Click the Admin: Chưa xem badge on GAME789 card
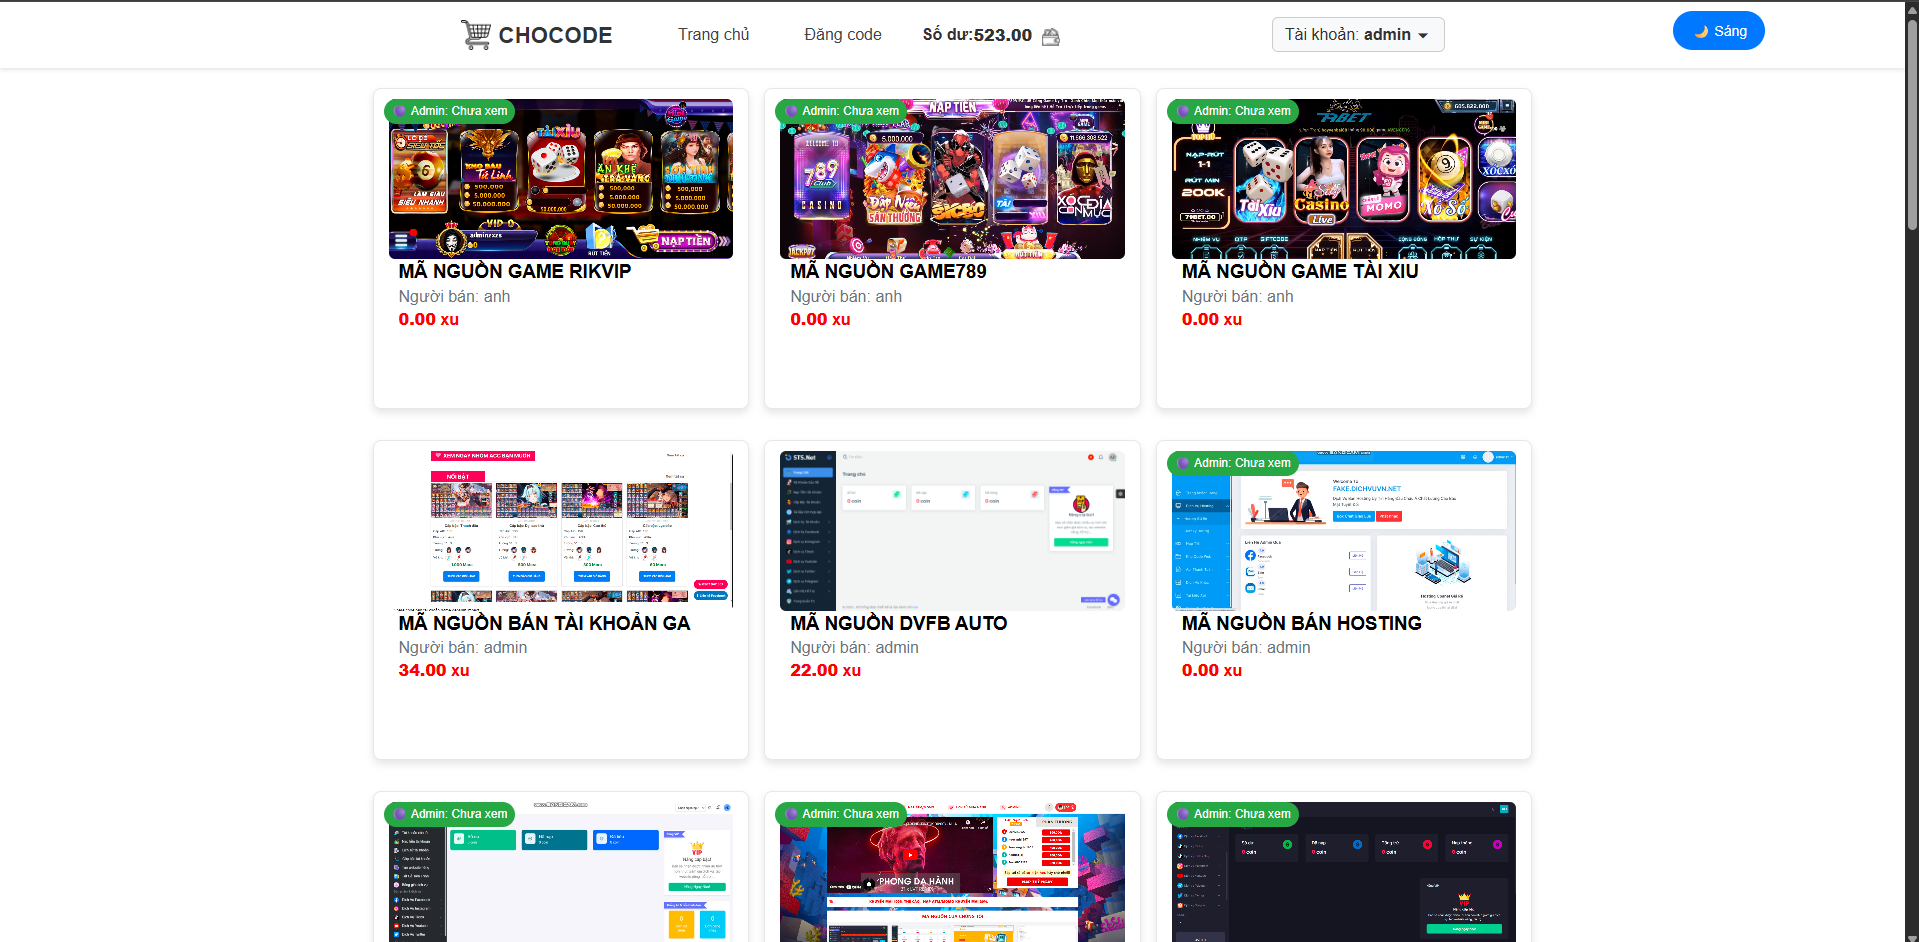 coord(841,111)
